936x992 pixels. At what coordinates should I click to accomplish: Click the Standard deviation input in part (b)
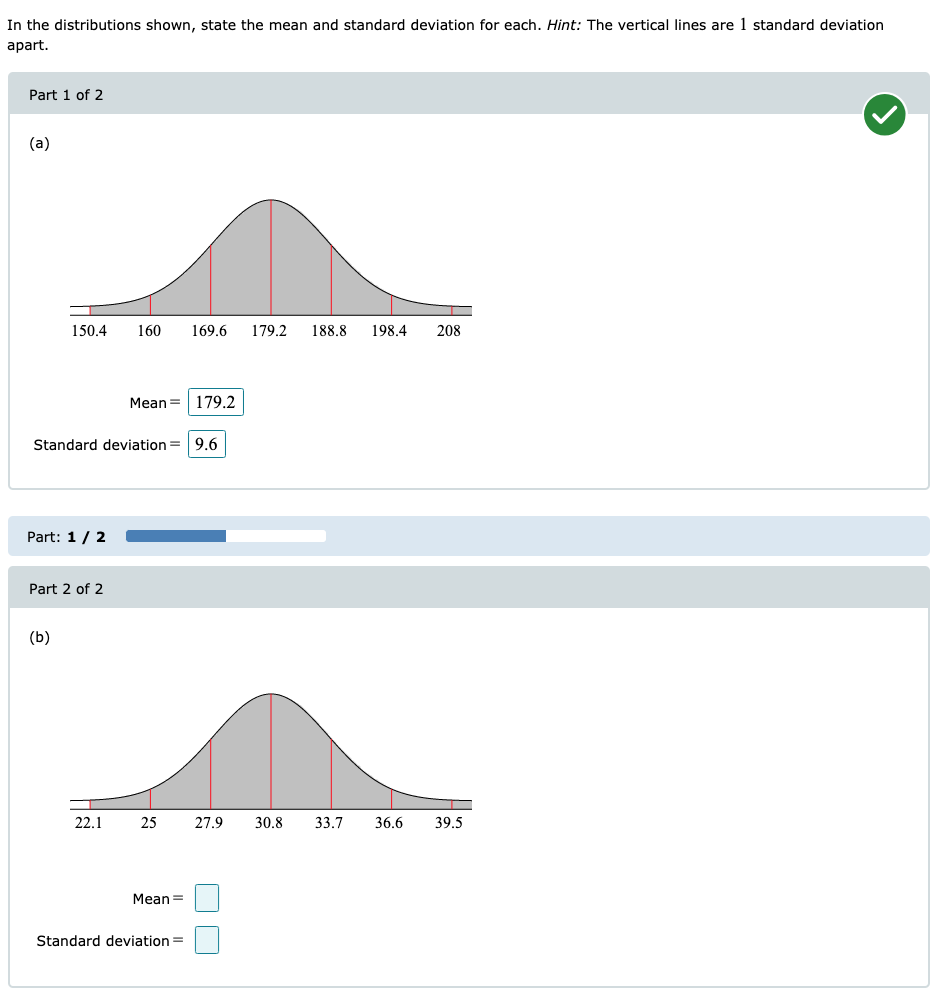pyautogui.click(x=207, y=939)
